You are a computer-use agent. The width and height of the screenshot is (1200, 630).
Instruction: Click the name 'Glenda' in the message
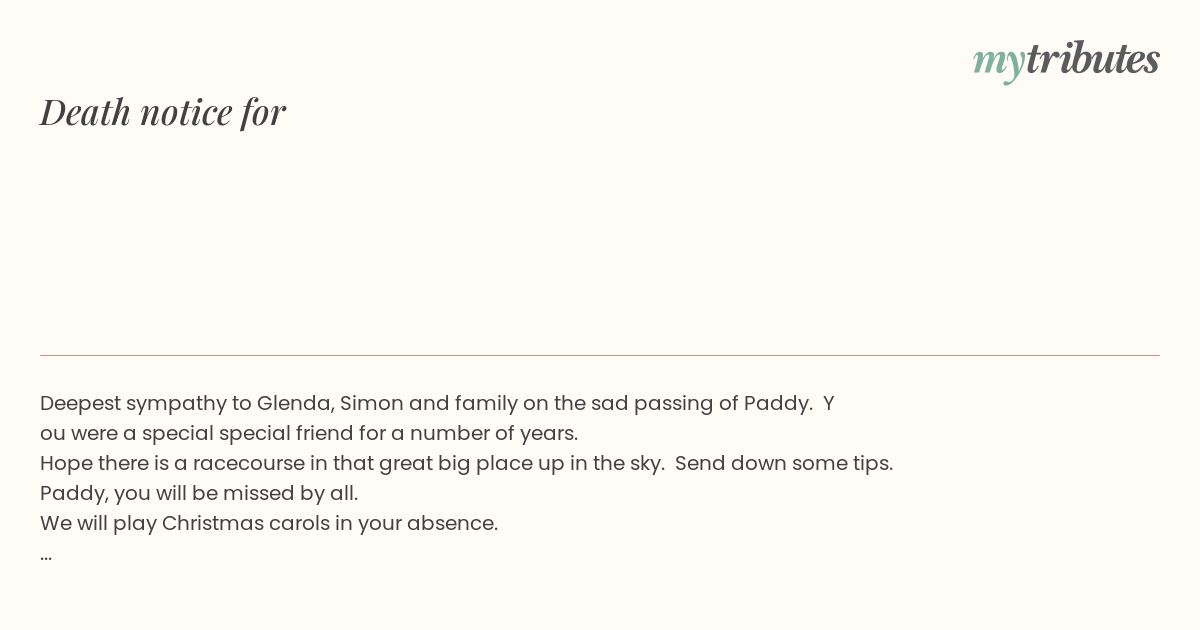(295, 403)
